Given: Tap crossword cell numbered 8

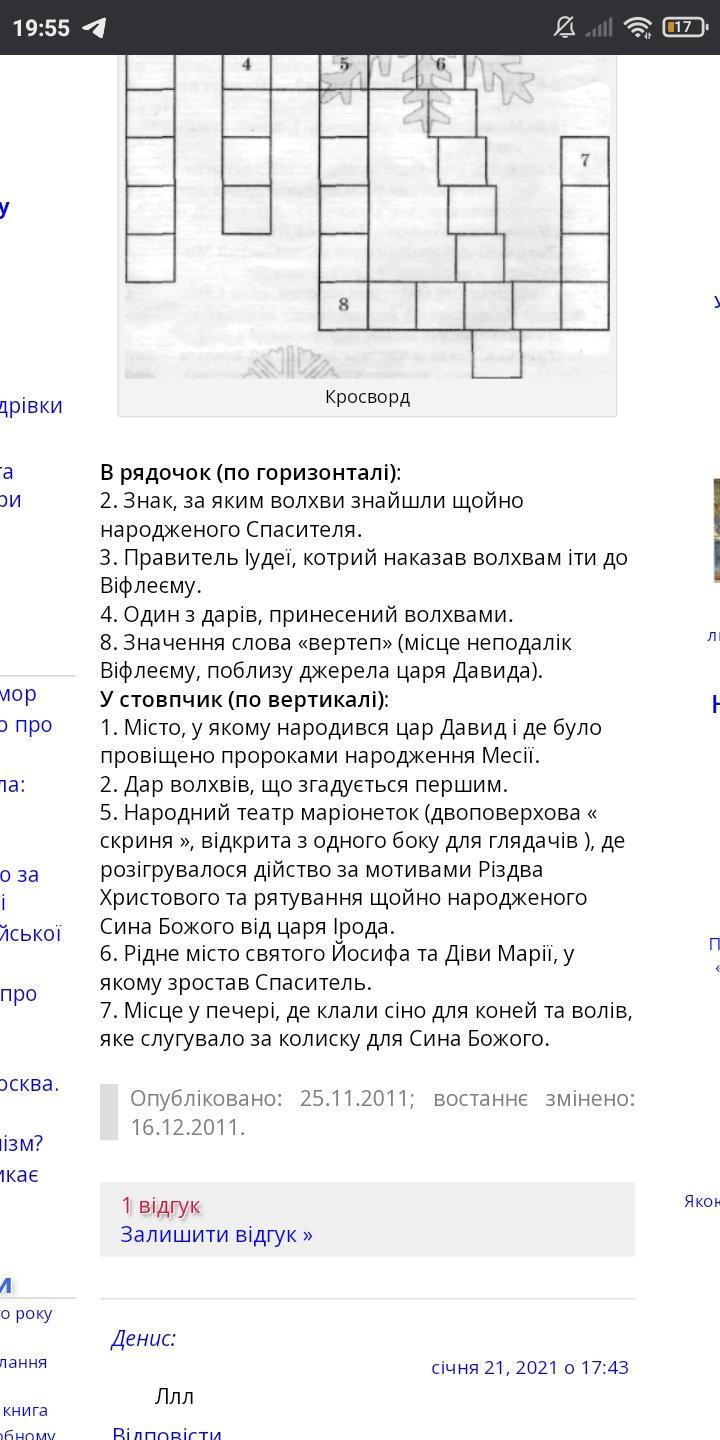Looking at the screenshot, I should click(343, 305).
